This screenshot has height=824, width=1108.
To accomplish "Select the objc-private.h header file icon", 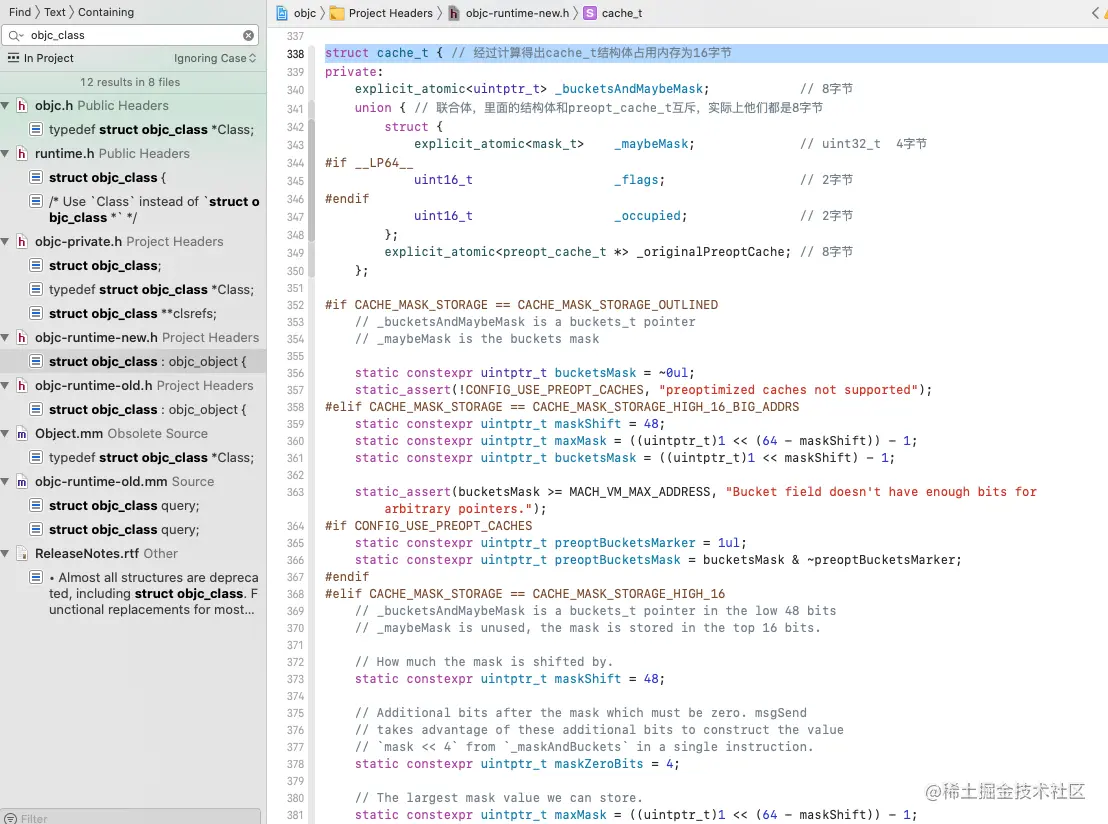I will point(22,241).
